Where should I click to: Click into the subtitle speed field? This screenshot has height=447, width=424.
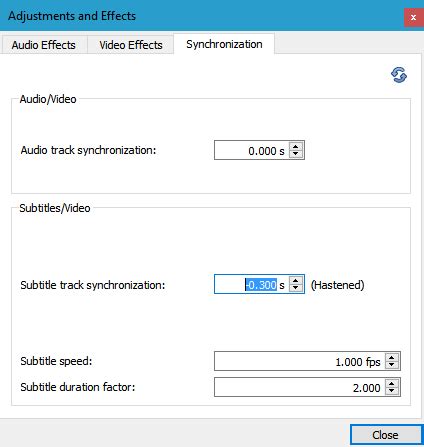pyautogui.click(x=300, y=361)
